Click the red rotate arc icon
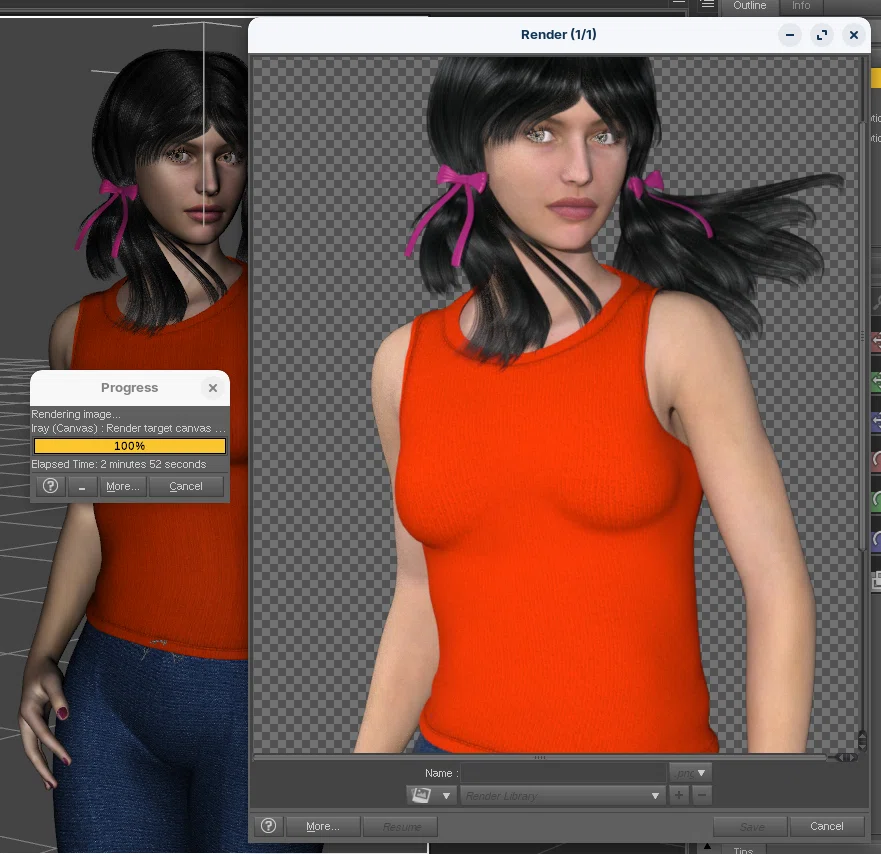The width and height of the screenshot is (881, 854). 877,460
